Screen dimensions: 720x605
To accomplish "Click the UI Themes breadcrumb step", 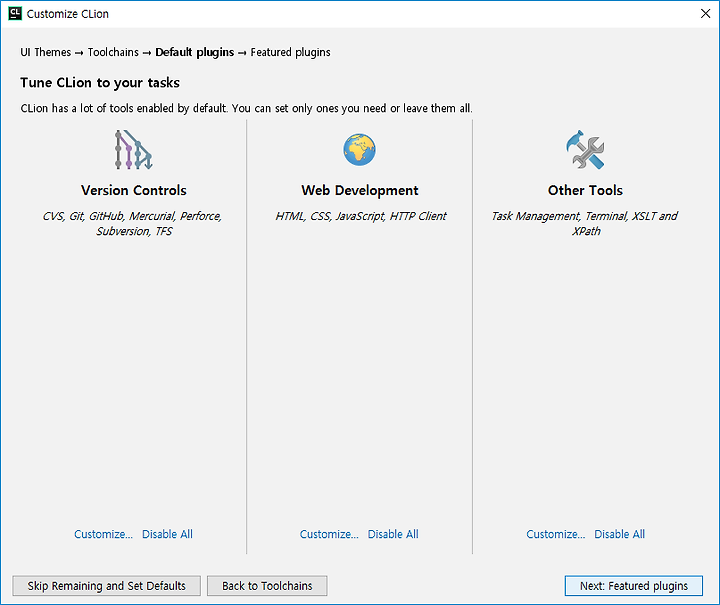I will pos(45,52).
